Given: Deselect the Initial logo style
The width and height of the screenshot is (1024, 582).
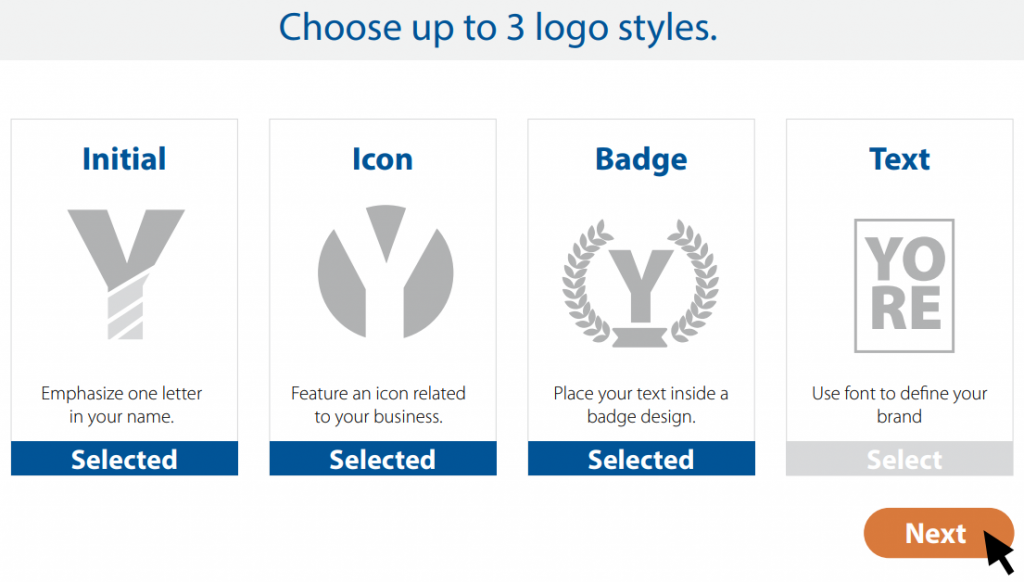Looking at the screenshot, I should click(124, 459).
